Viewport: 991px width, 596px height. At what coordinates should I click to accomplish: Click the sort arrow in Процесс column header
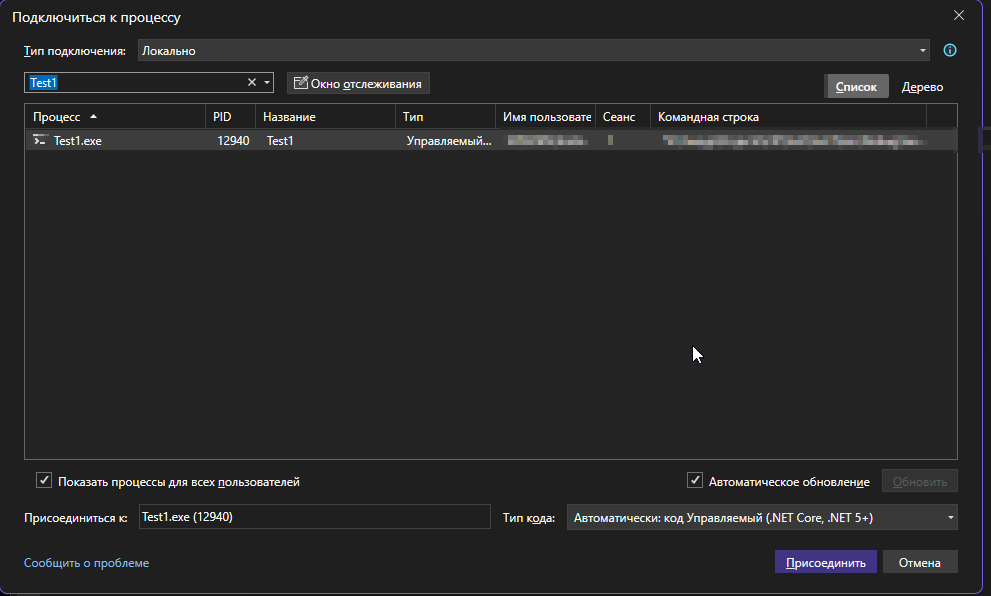point(94,117)
